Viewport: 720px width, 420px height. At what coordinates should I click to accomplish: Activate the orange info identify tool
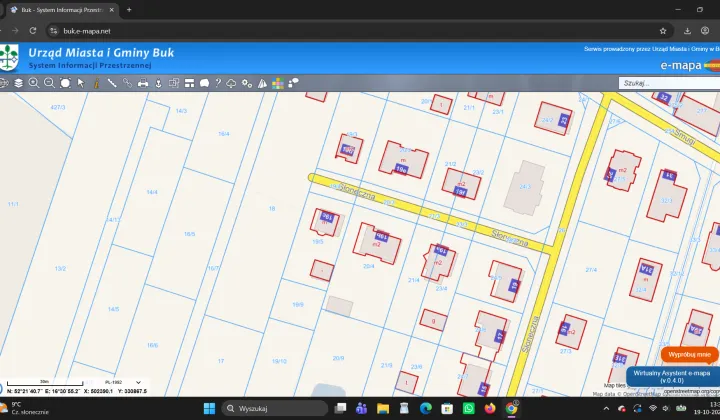(96, 83)
